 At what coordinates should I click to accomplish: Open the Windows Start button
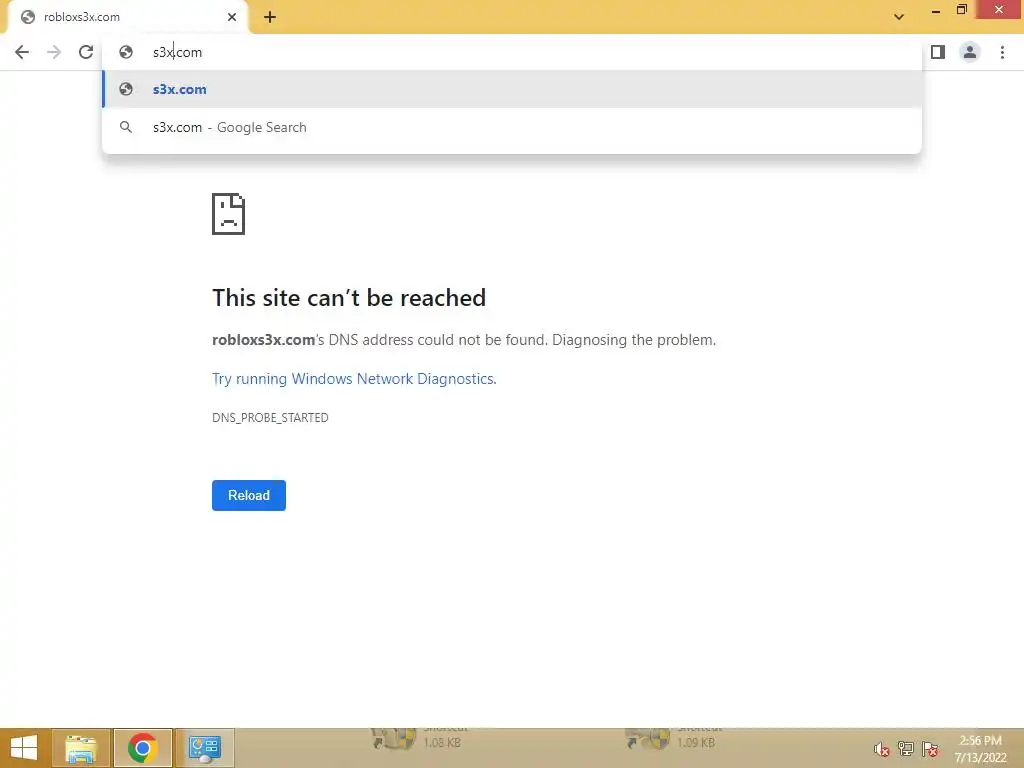point(24,748)
